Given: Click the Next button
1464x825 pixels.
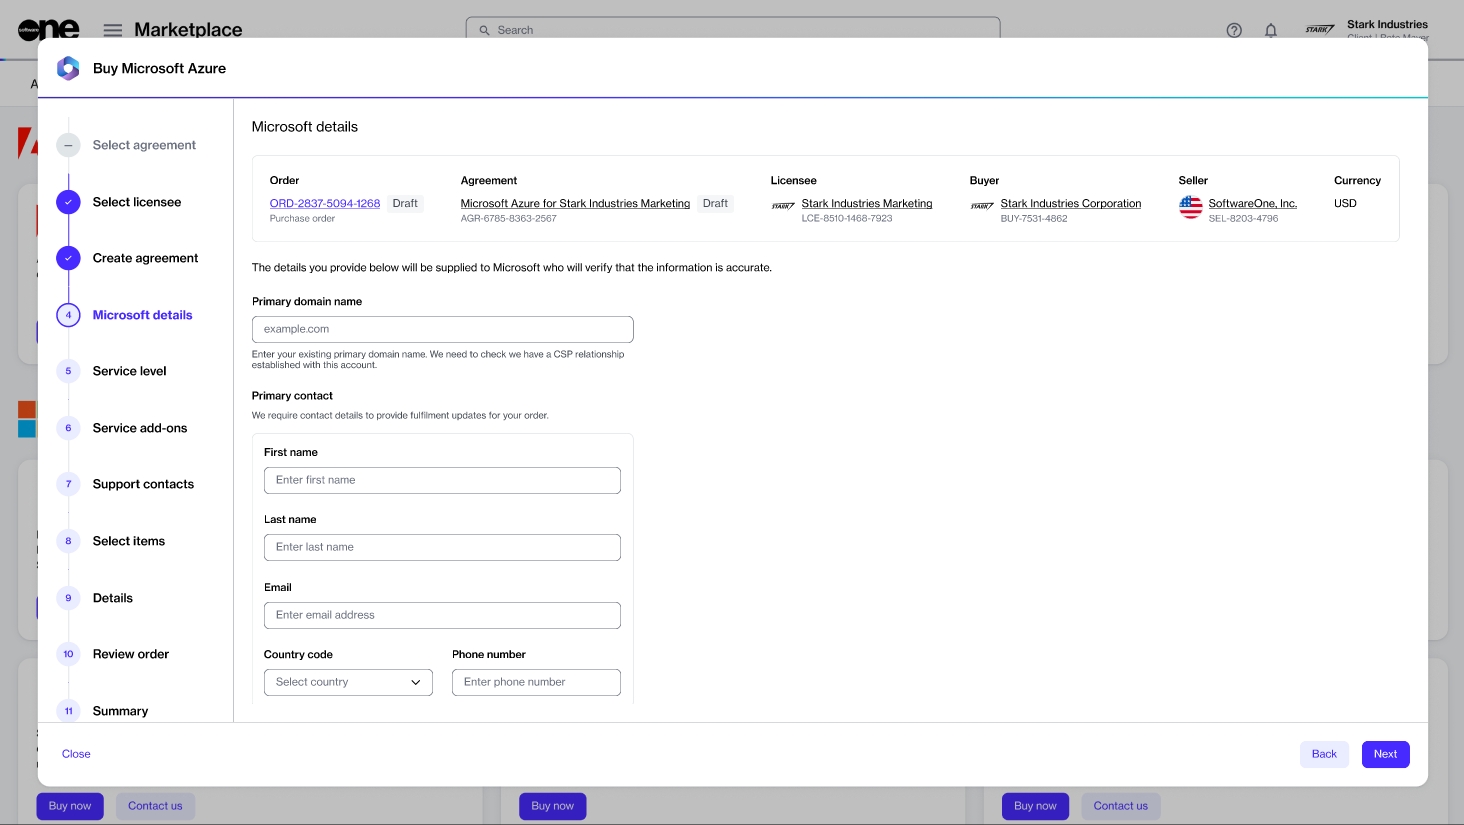Looking at the screenshot, I should (x=1385, y=754).
